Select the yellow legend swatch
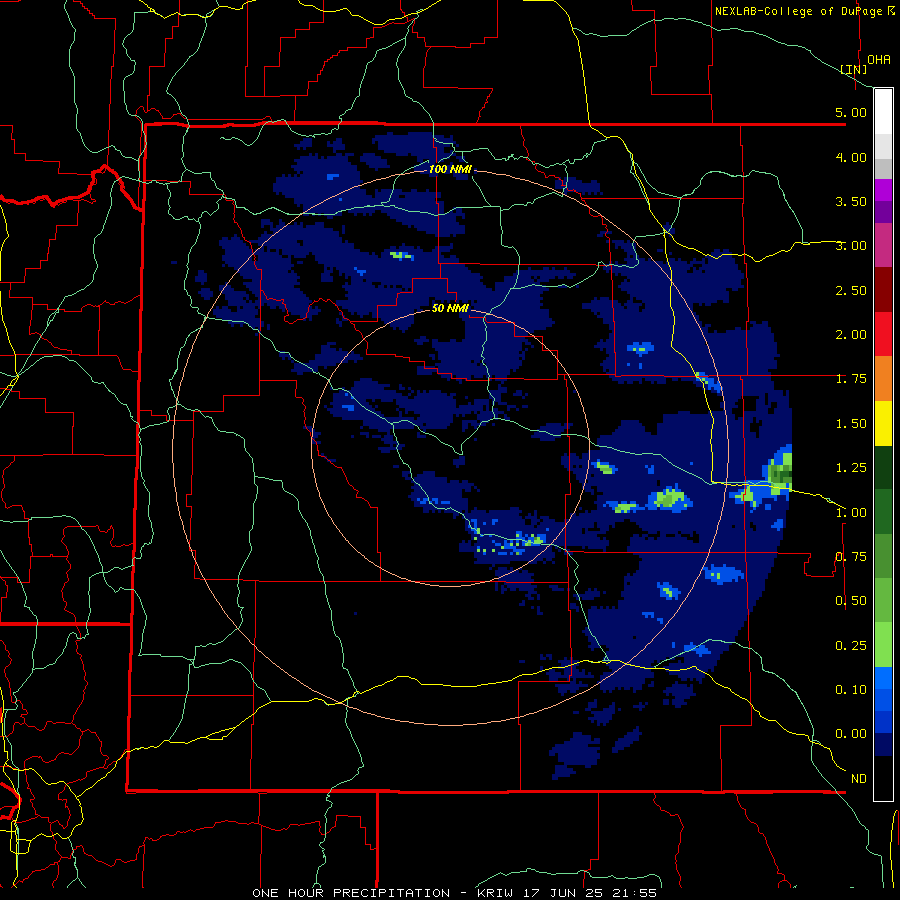 coord(883,423)
